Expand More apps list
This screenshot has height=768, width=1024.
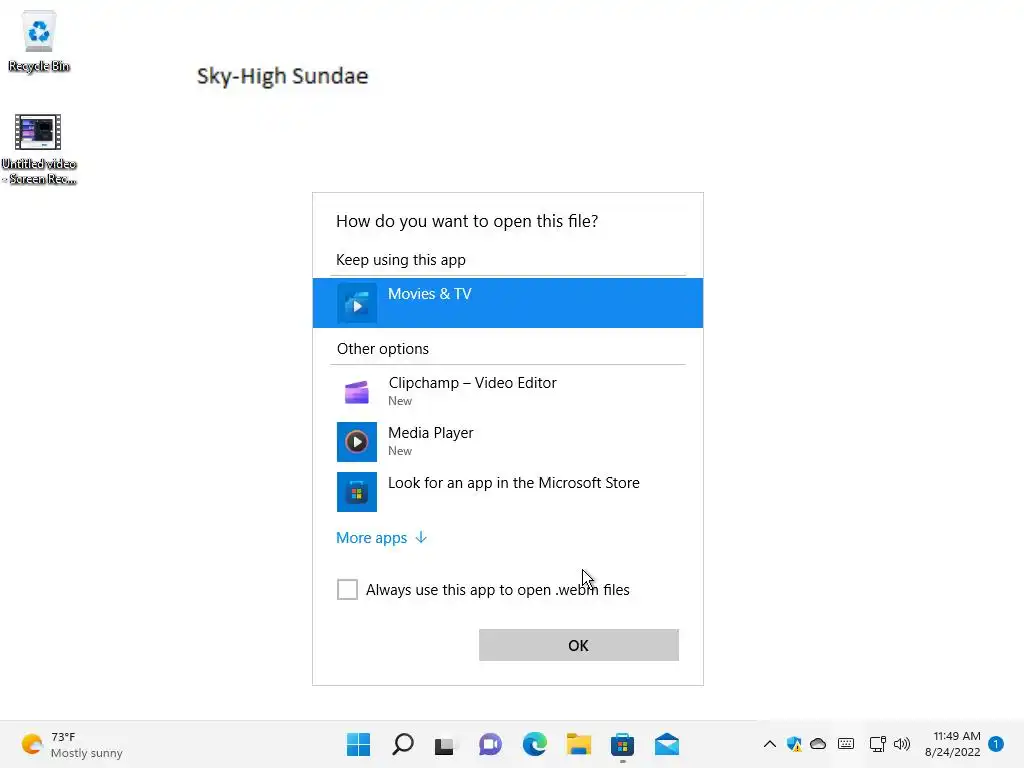pyautogui.click(x=381, y=537)
